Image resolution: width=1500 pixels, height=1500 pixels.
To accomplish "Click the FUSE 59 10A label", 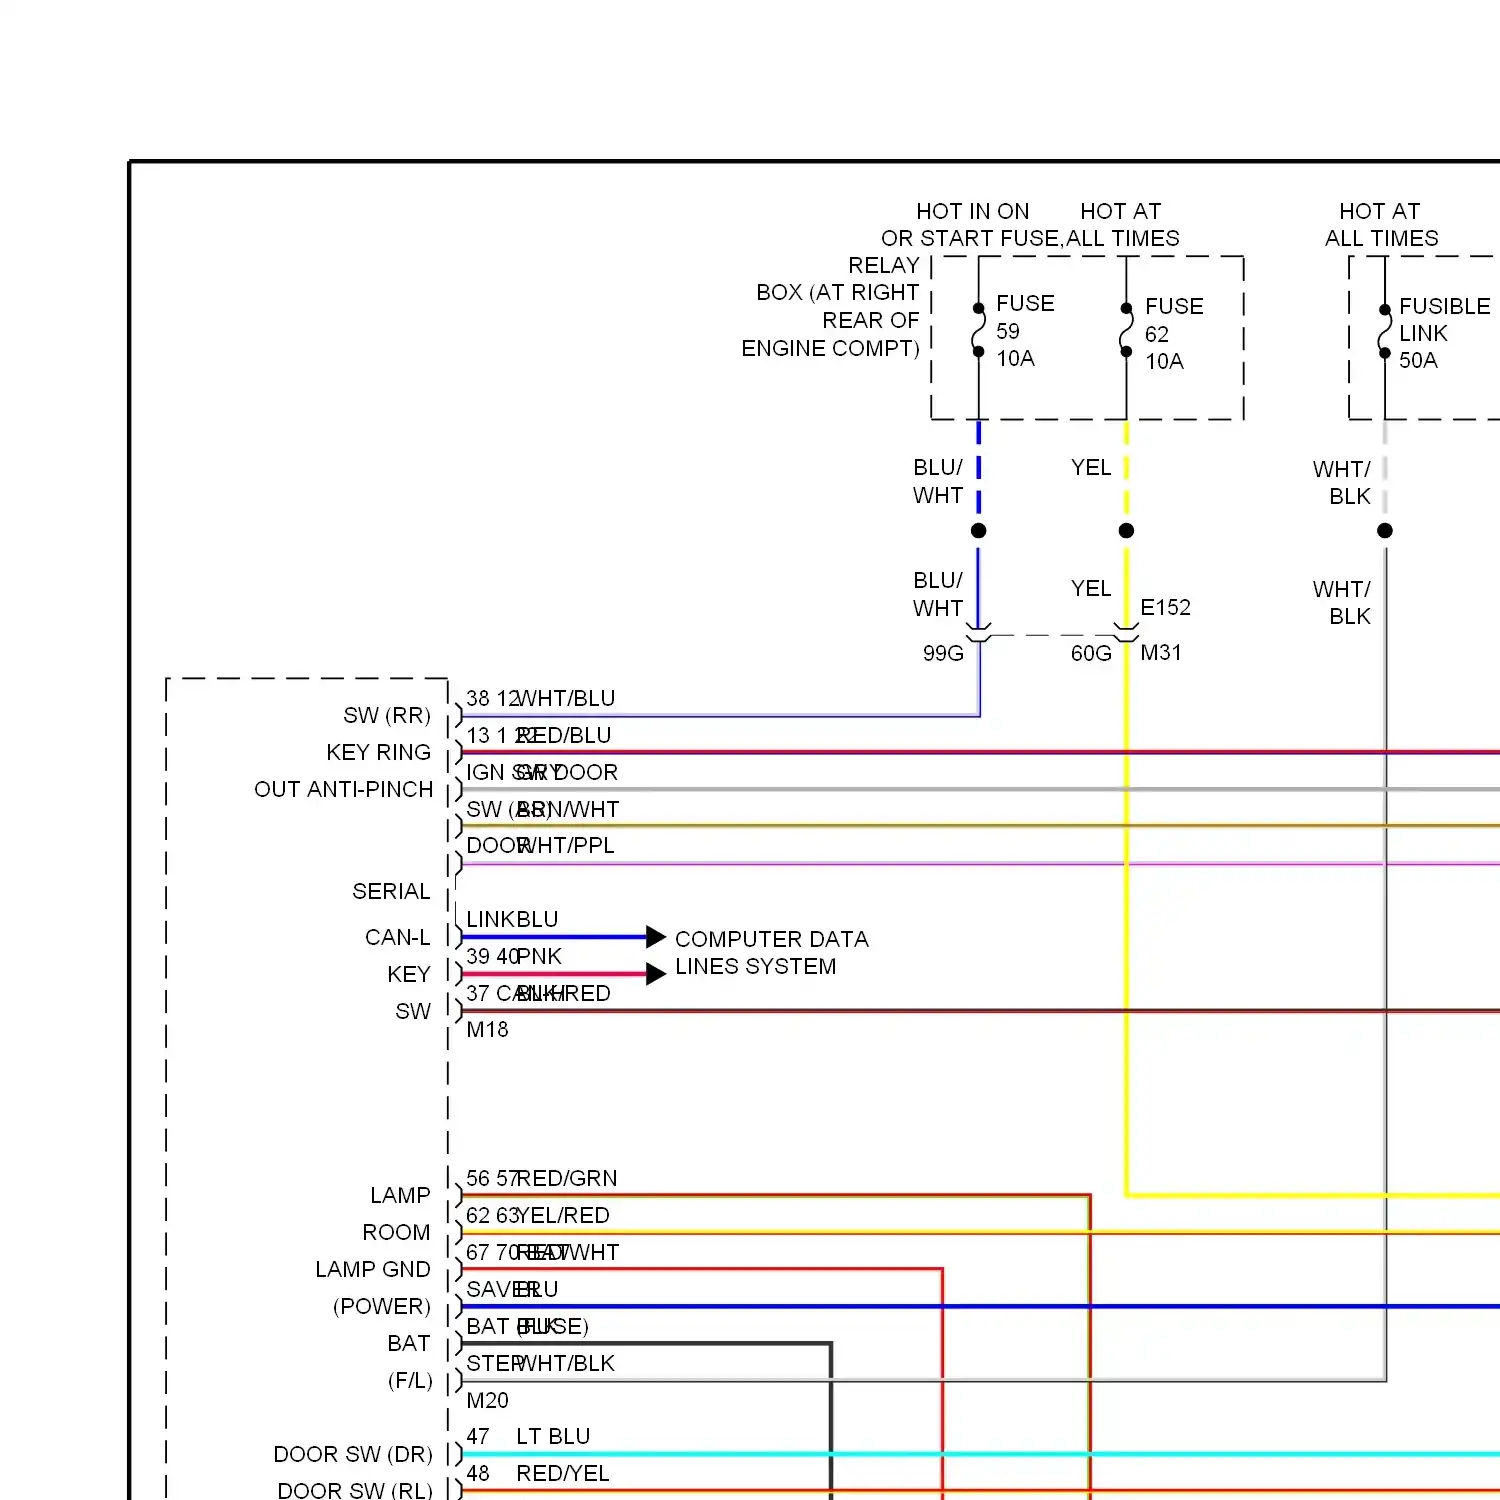I will [x=1025, y=331].
